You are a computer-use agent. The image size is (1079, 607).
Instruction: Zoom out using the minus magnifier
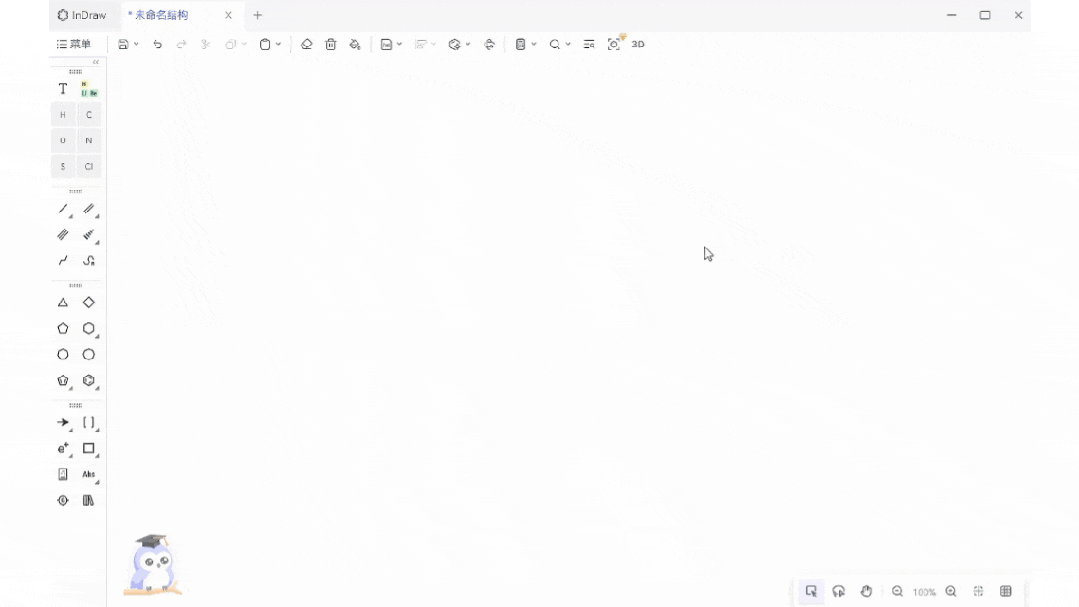(897, 591)
